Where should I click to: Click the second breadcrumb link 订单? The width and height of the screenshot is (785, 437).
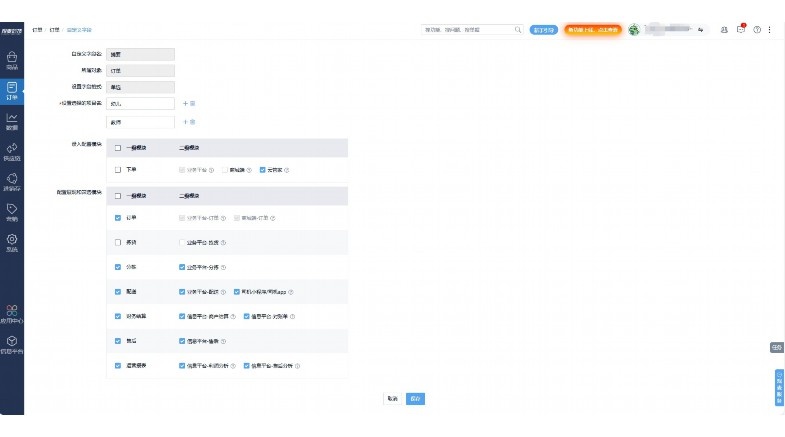pos(54,30)
